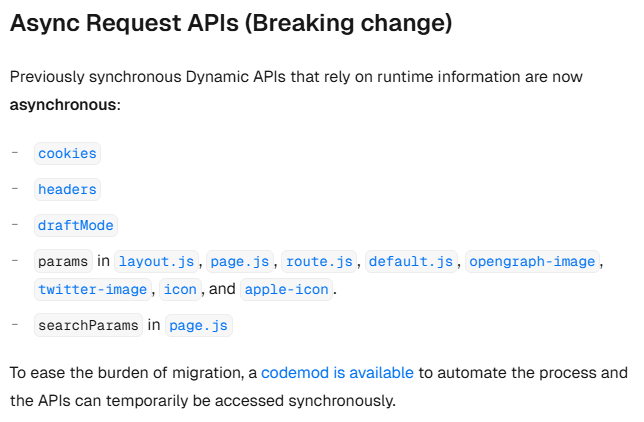Follow the 'codemod is available' link
The image size is (644, 422).
[x=337, y=373]
